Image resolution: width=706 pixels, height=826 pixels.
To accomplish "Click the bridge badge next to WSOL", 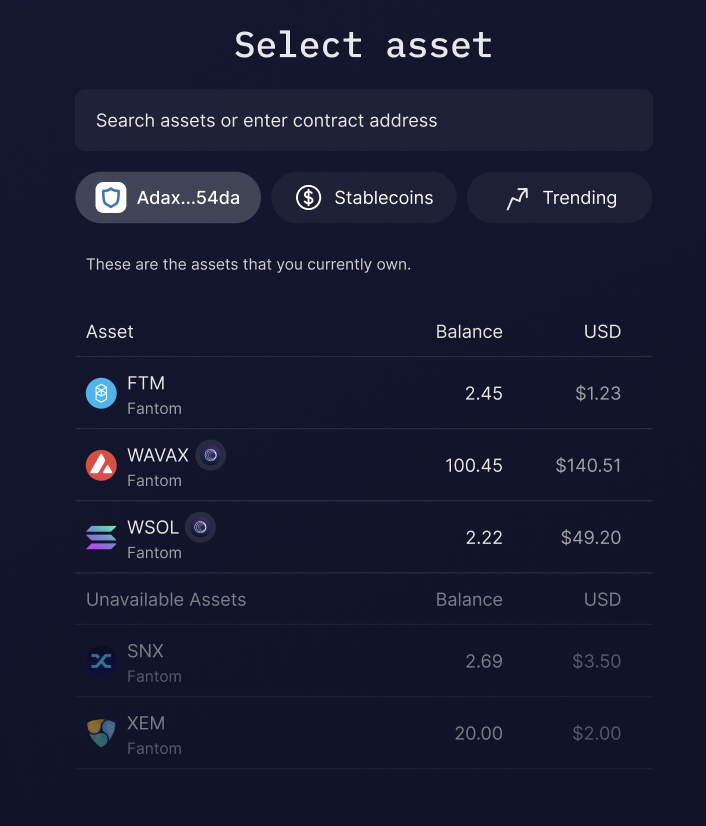I will [x=199, y=527].
